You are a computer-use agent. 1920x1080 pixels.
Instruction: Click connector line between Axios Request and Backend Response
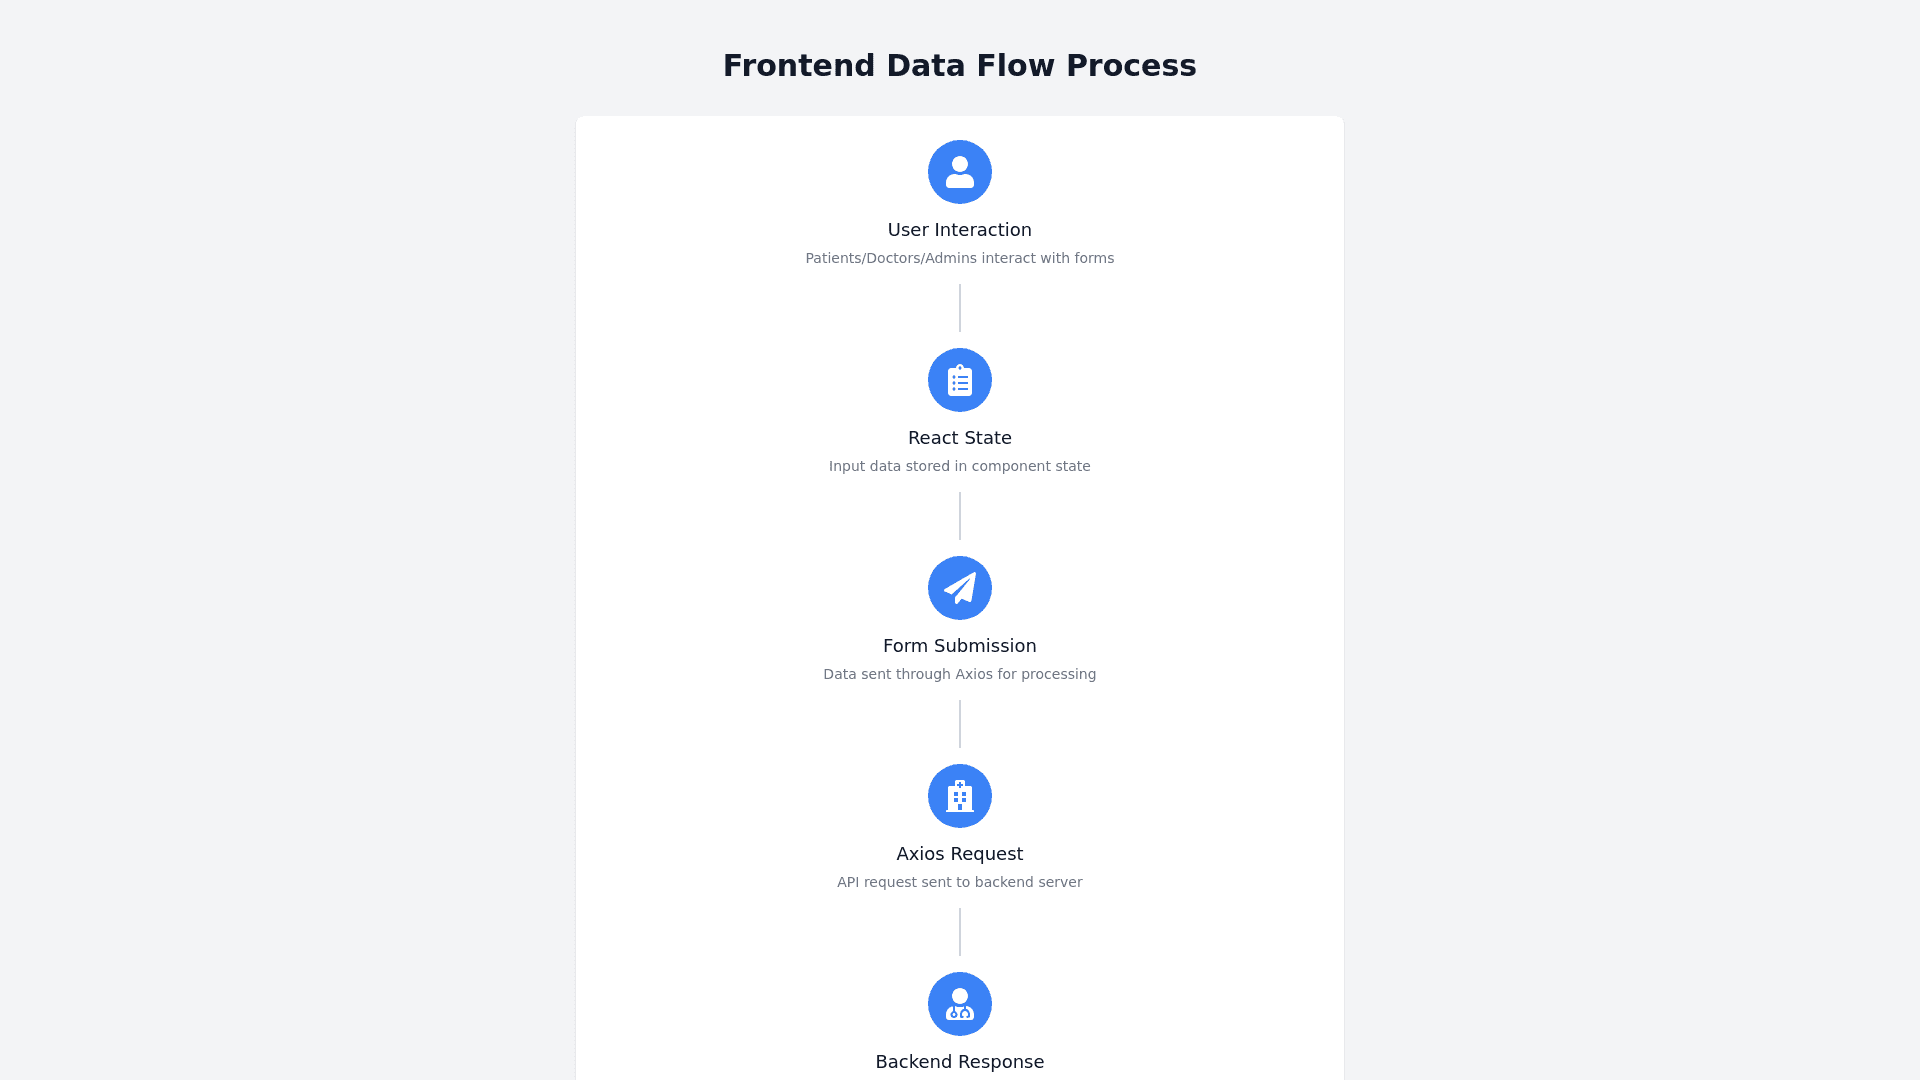point(960,932)
